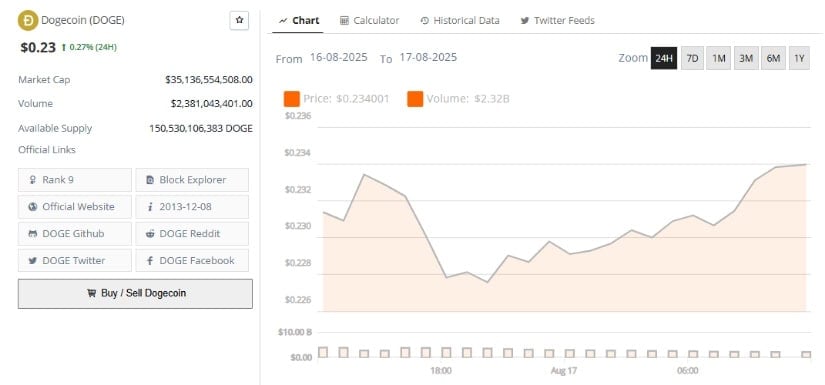Open the Historical Data tab

(x=460, y=21)
